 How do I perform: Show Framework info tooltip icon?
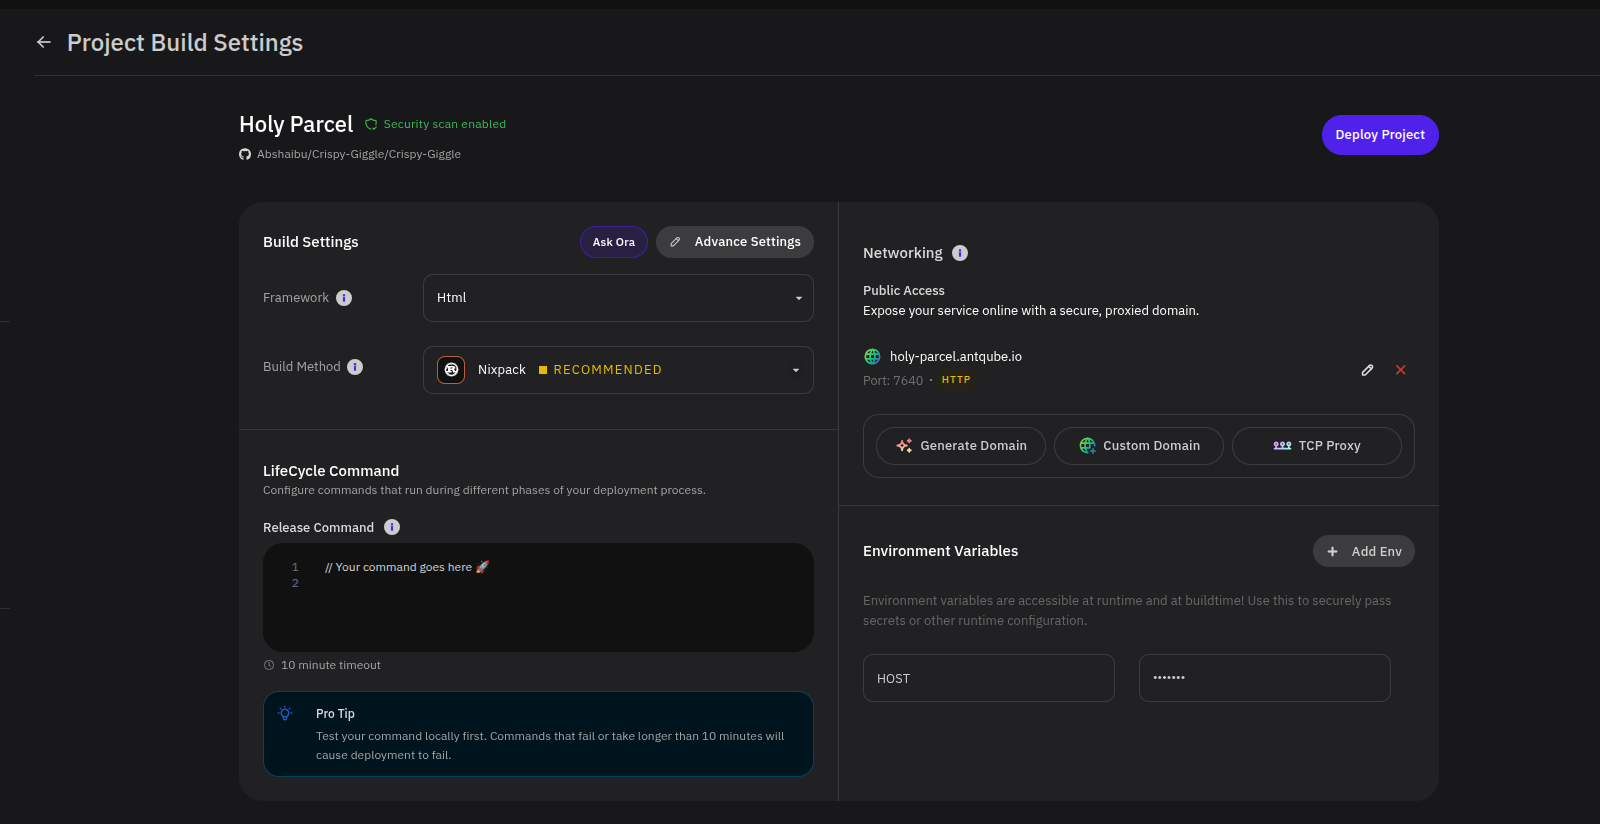[x=344, y=298]
